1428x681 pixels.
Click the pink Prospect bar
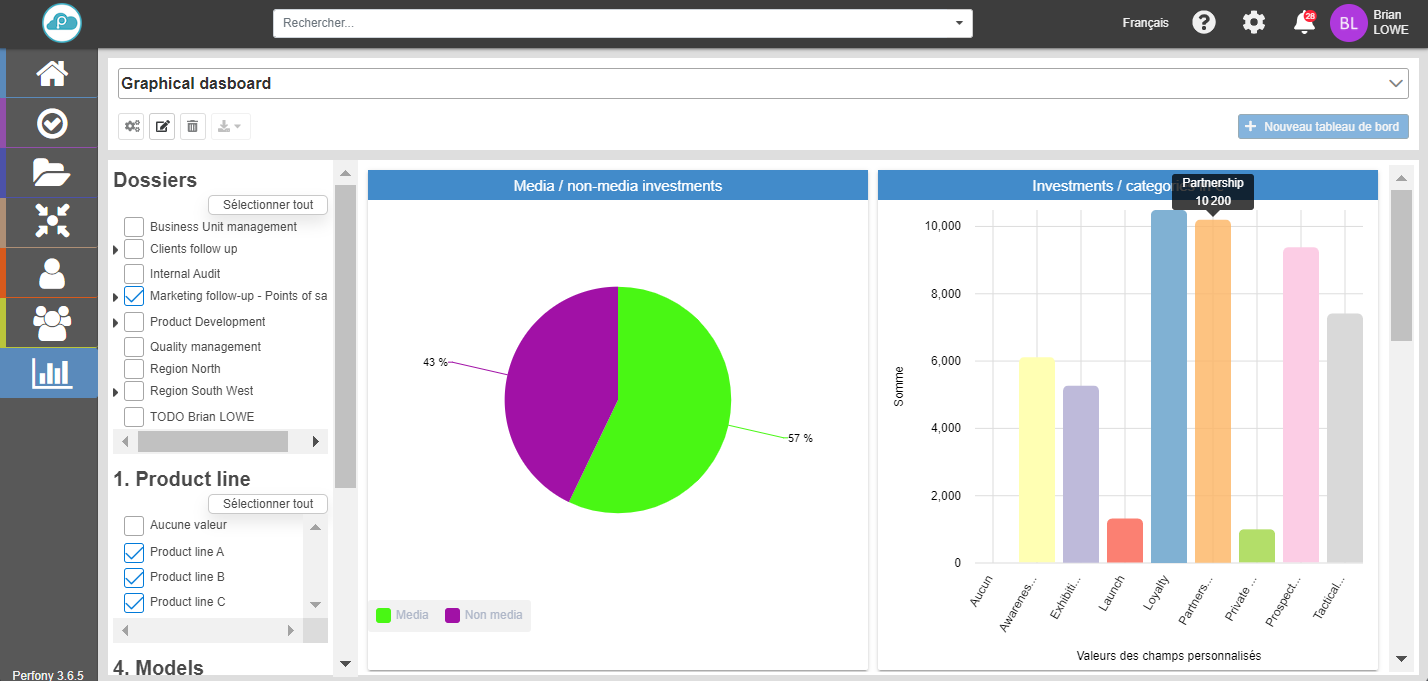click(1301, 405)
